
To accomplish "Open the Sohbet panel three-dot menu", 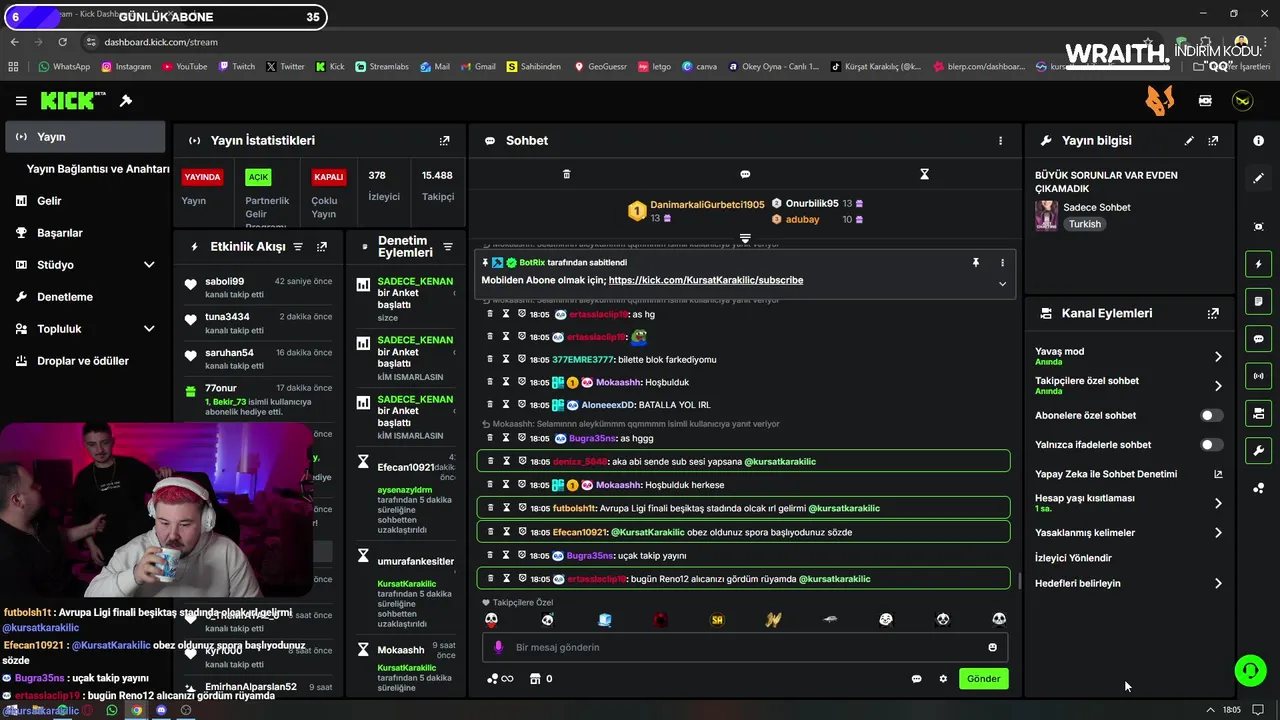I will click(1000, 141).
